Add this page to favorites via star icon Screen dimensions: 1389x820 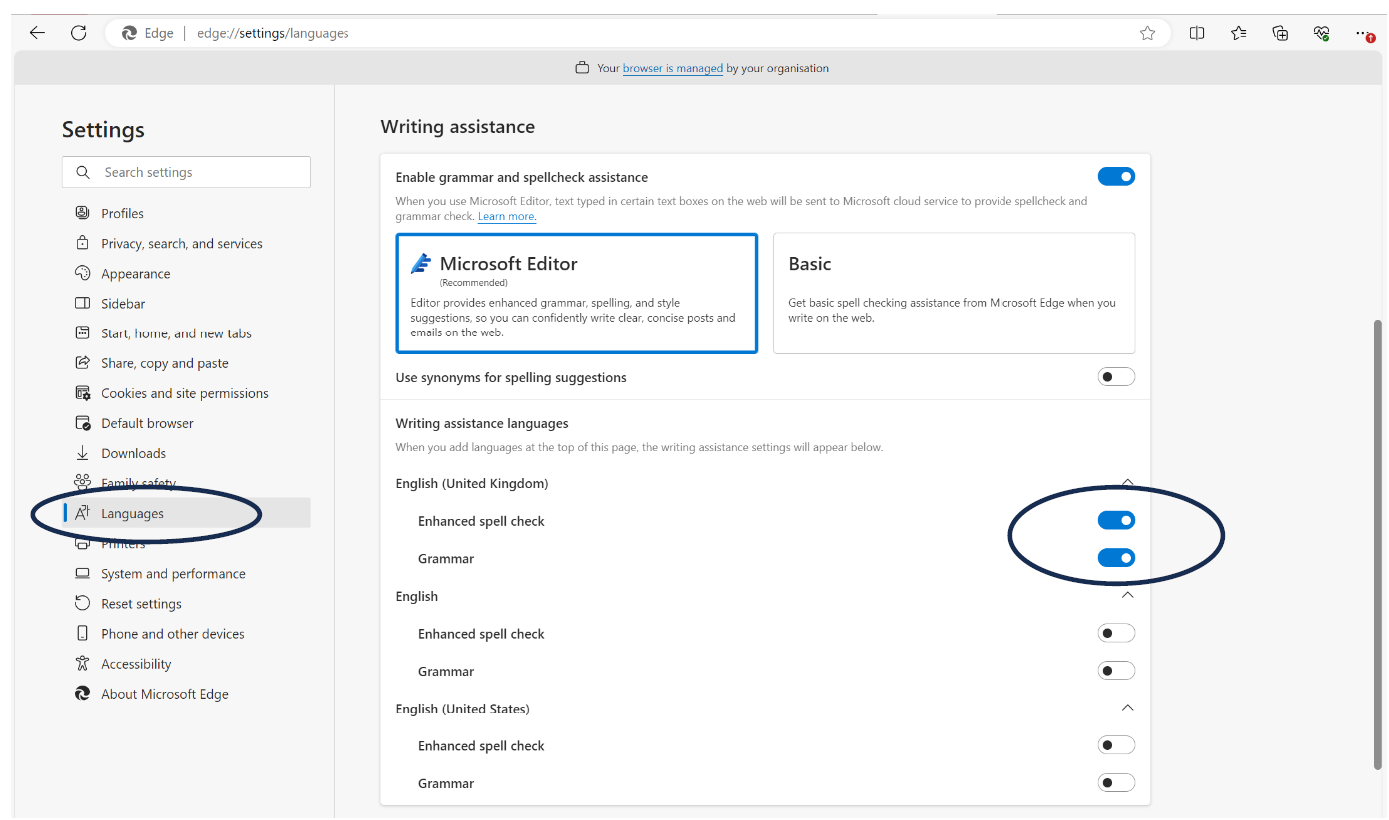point(1147,32)
